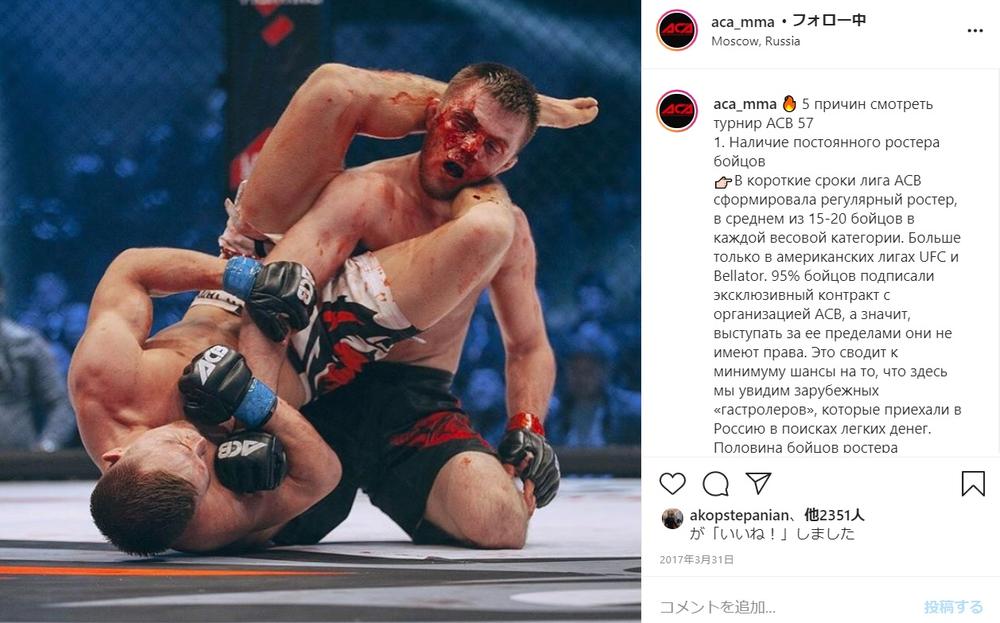Open comments via the speech bubble icon
The height and width of the screenshot is (623, 1000).
(x=716, y=483)
